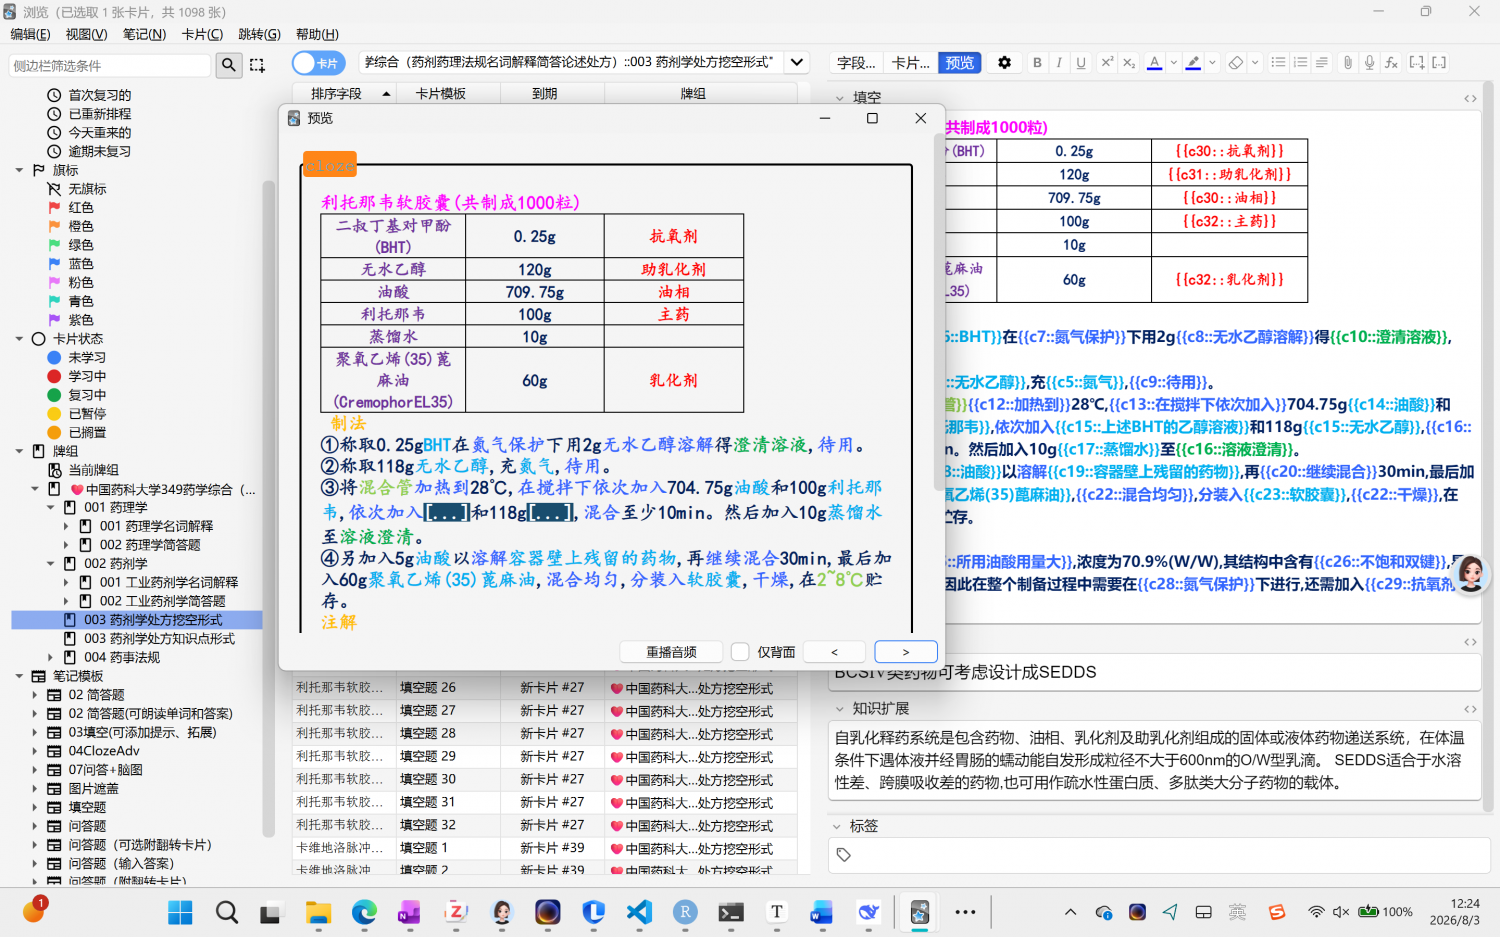The height and width of the screenshot is (937, 1500).
Task: Open the 帮助(H) menu
Action: click(x=317, y=34)
